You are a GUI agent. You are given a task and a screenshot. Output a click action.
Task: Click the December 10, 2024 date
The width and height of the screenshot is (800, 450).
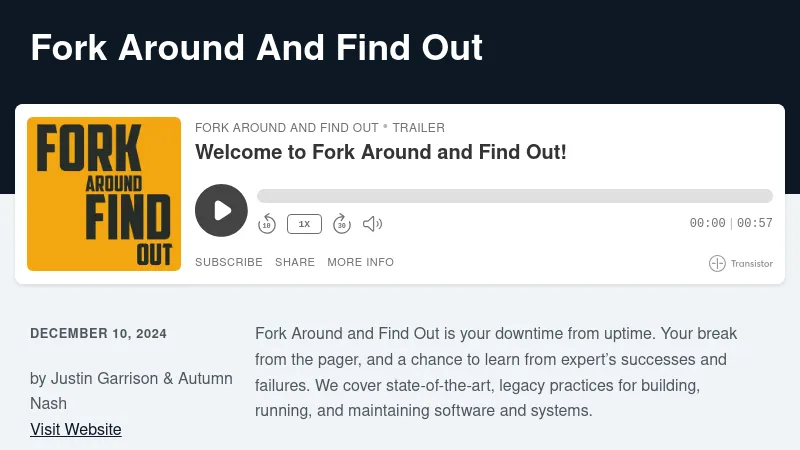point(98,334)
